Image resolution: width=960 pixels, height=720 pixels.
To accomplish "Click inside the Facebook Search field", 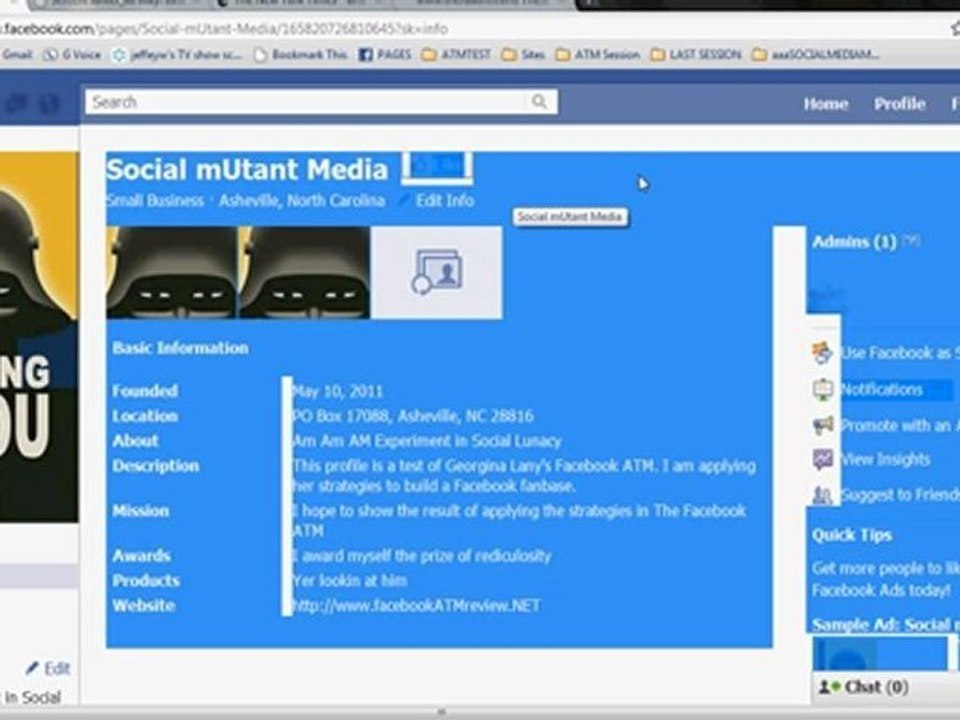I will [321, 102].
